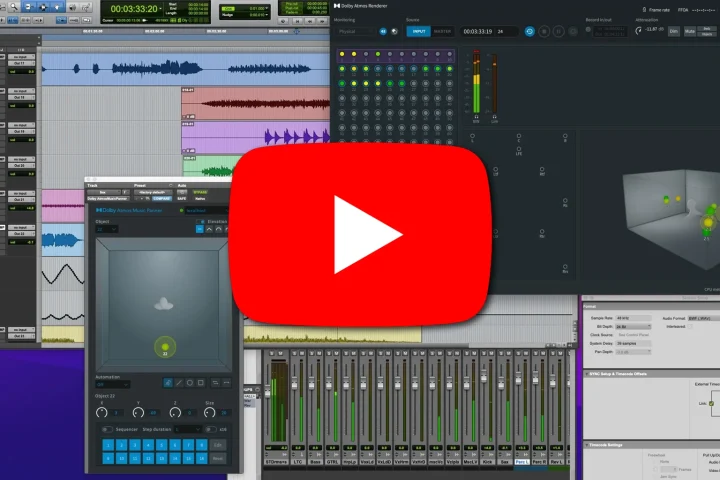The width and height of the screenshot is (720, 480).
Task: Click the sequencer Edit button
Action: pos(218,445)
